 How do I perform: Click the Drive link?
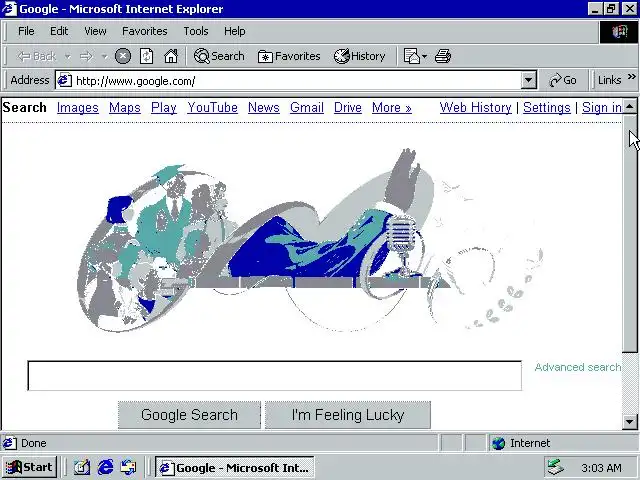pyautogui.click(x=348, y=107)
